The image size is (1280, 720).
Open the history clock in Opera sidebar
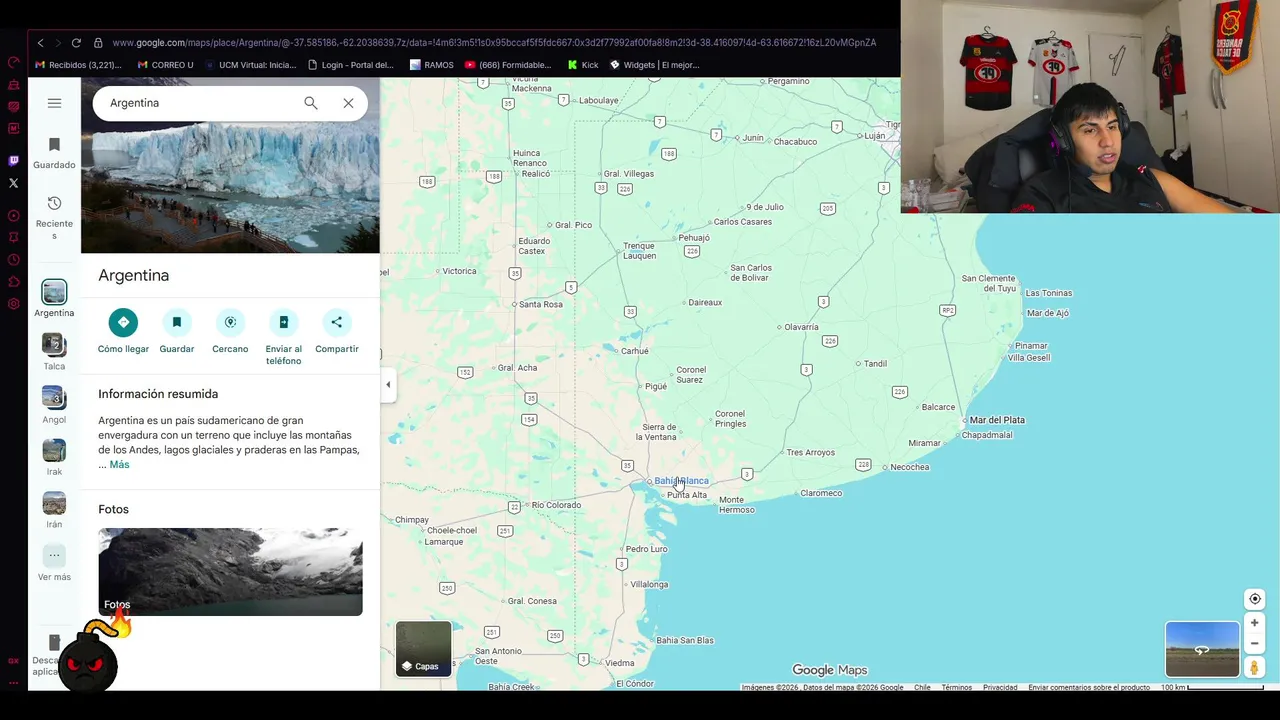pyautogui.click(x=13, y=260)
